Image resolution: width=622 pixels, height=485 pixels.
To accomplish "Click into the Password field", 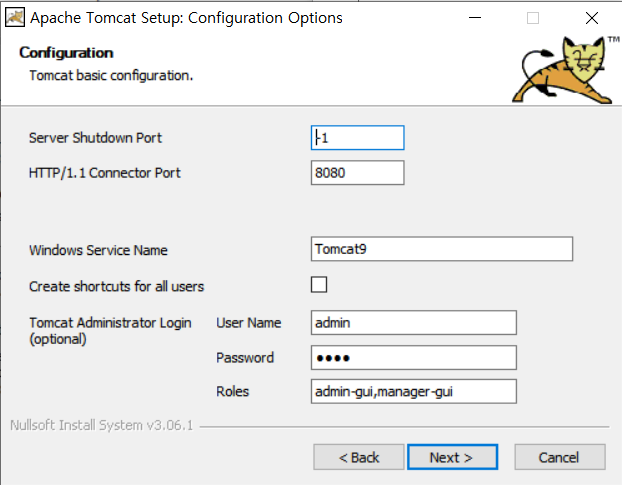I will coord(414,358).
